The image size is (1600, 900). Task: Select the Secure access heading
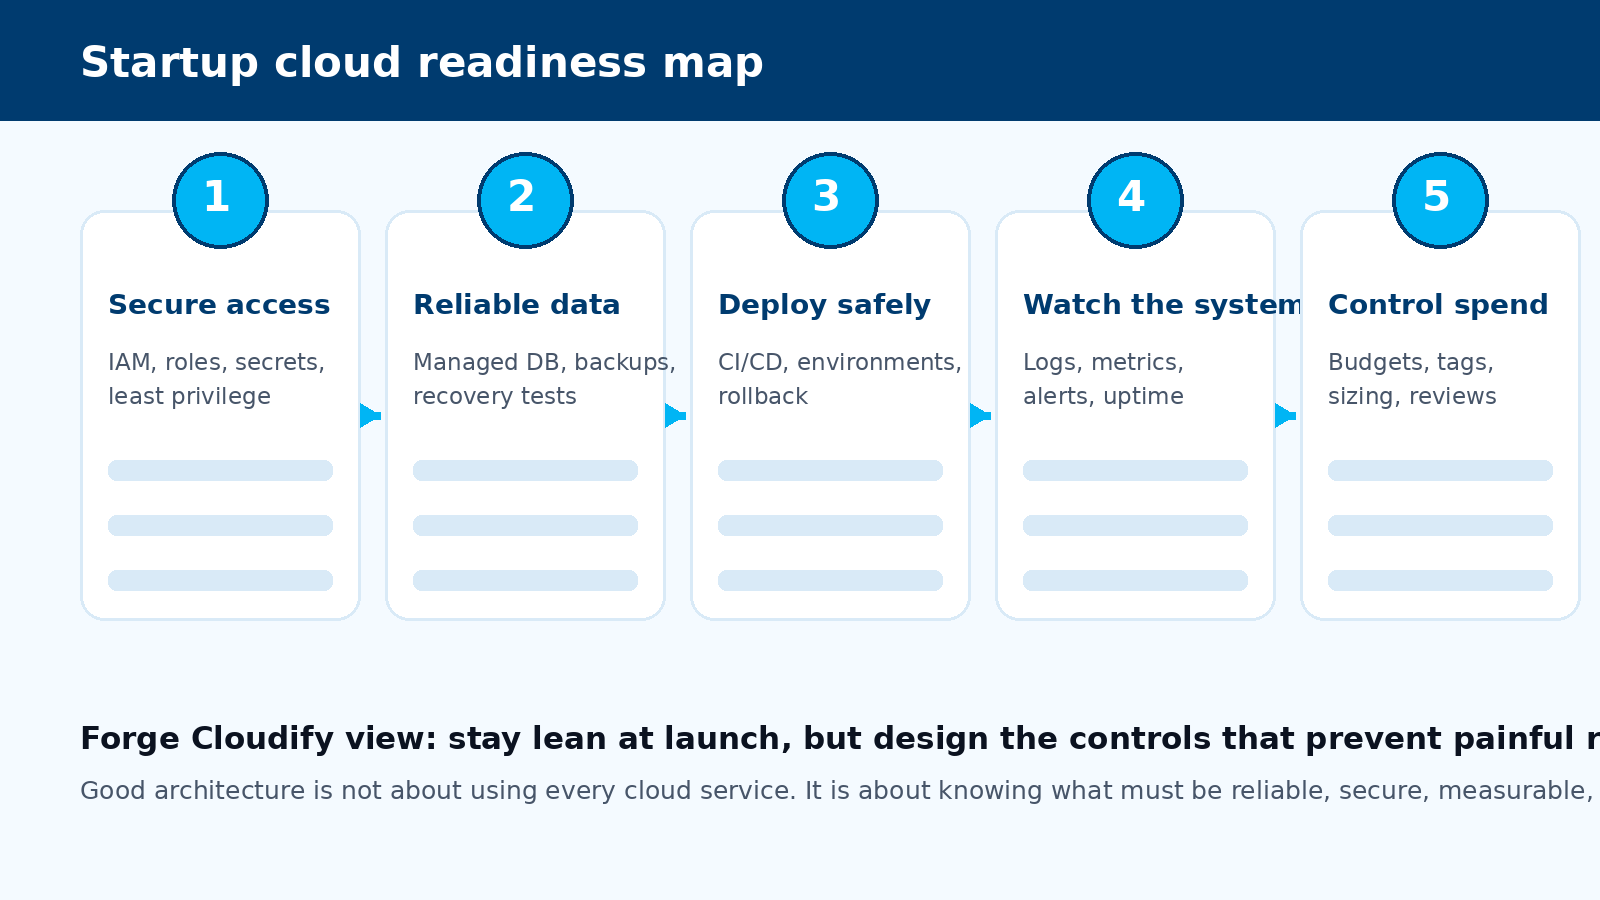219,305
